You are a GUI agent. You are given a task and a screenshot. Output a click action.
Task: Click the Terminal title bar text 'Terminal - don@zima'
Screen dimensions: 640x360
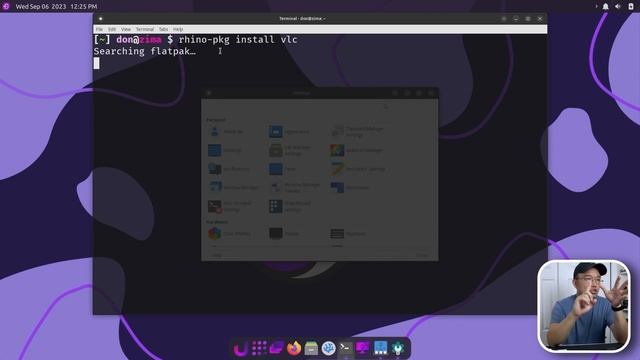(302, 18)
